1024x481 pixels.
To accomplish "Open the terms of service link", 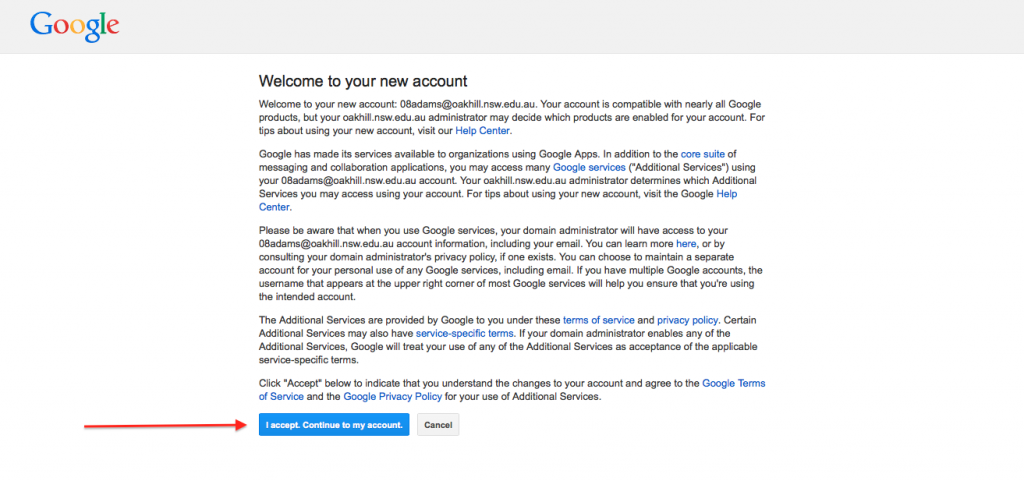I will (598, 320).
